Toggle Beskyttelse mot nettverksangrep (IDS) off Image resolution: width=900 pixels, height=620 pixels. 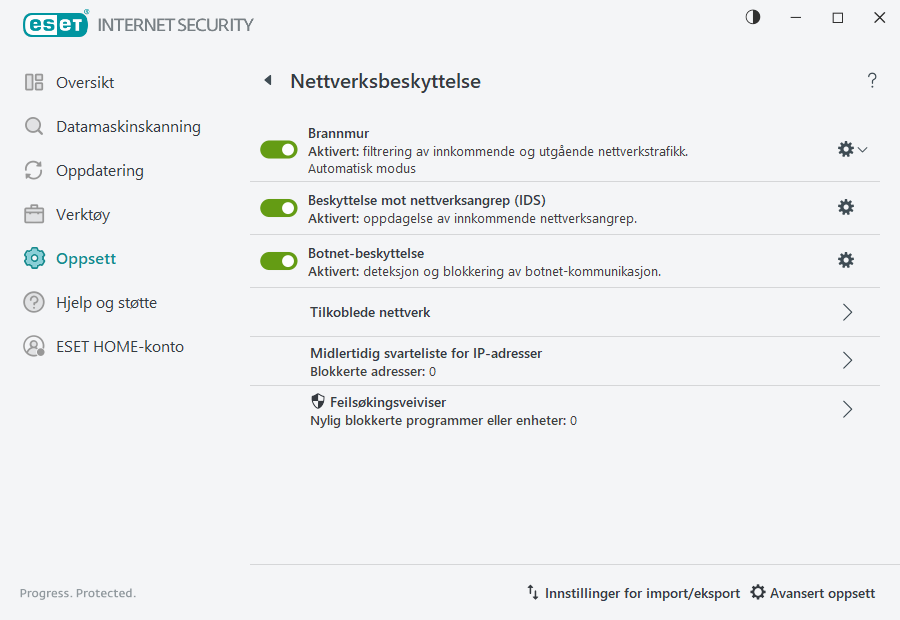278,207
